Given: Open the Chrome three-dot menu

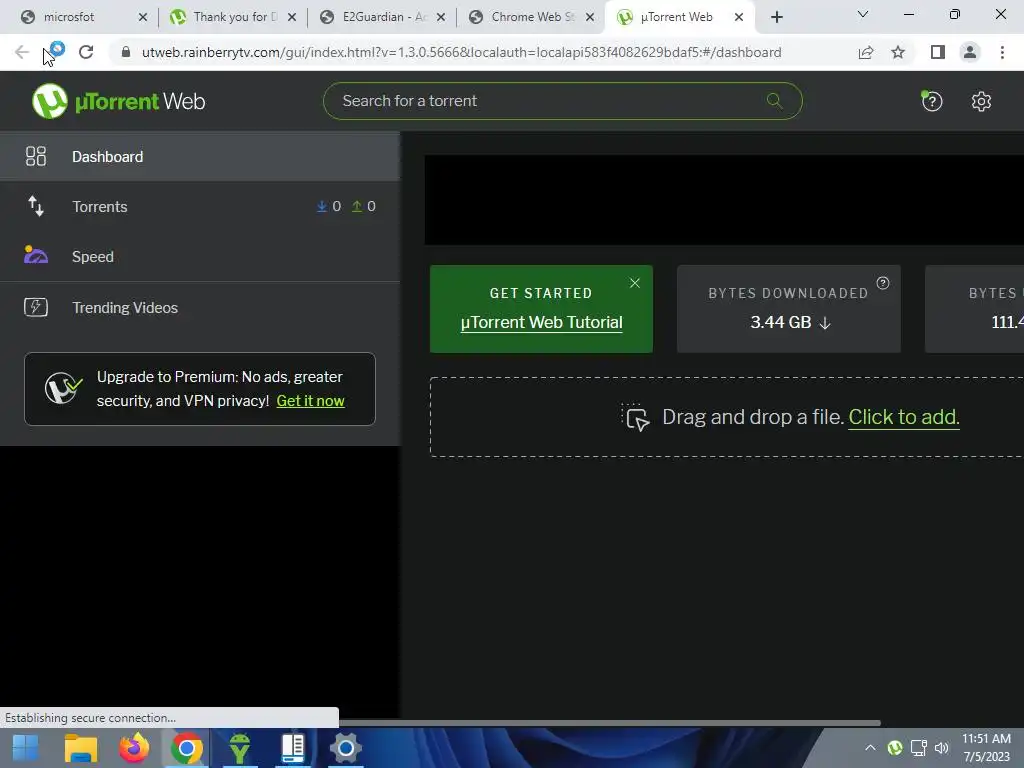Looking at the screenshot, I should (1002, 52).
